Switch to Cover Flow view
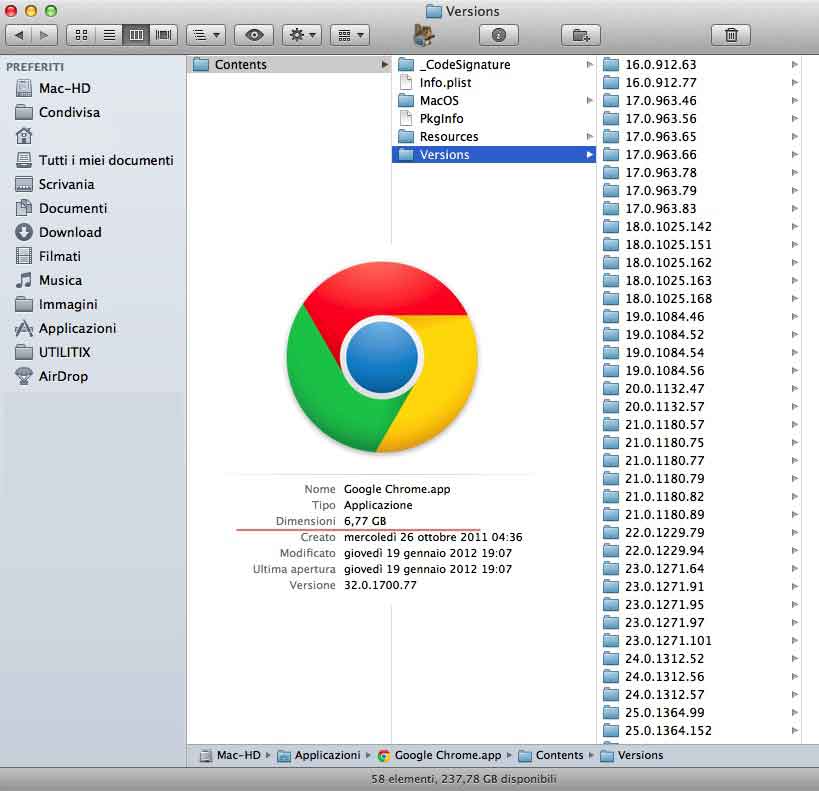819x791 pixels. pos(164,35)
